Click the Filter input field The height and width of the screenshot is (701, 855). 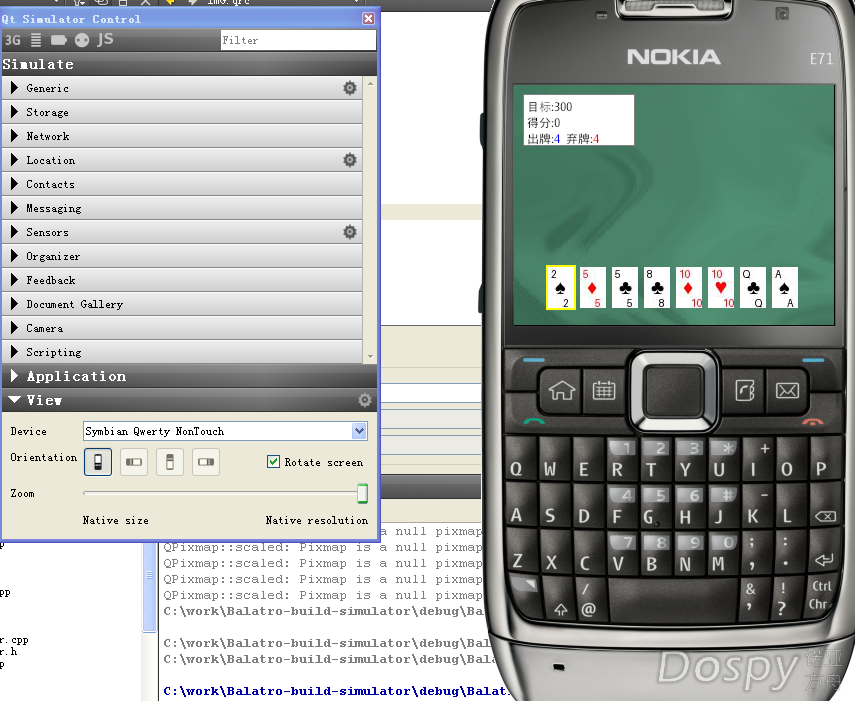[x=298, y=40]
